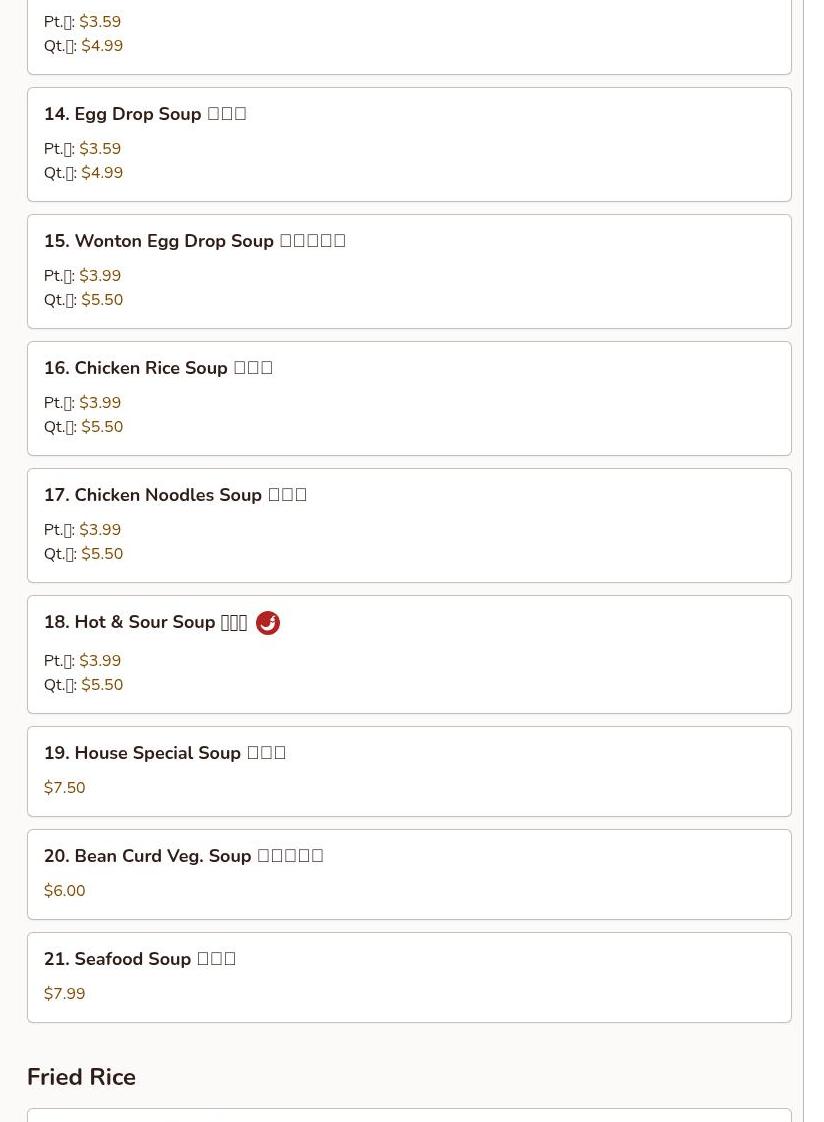Click Chicken Rice Soup pint price
The image size is (824, 1122).
[100, 403]
